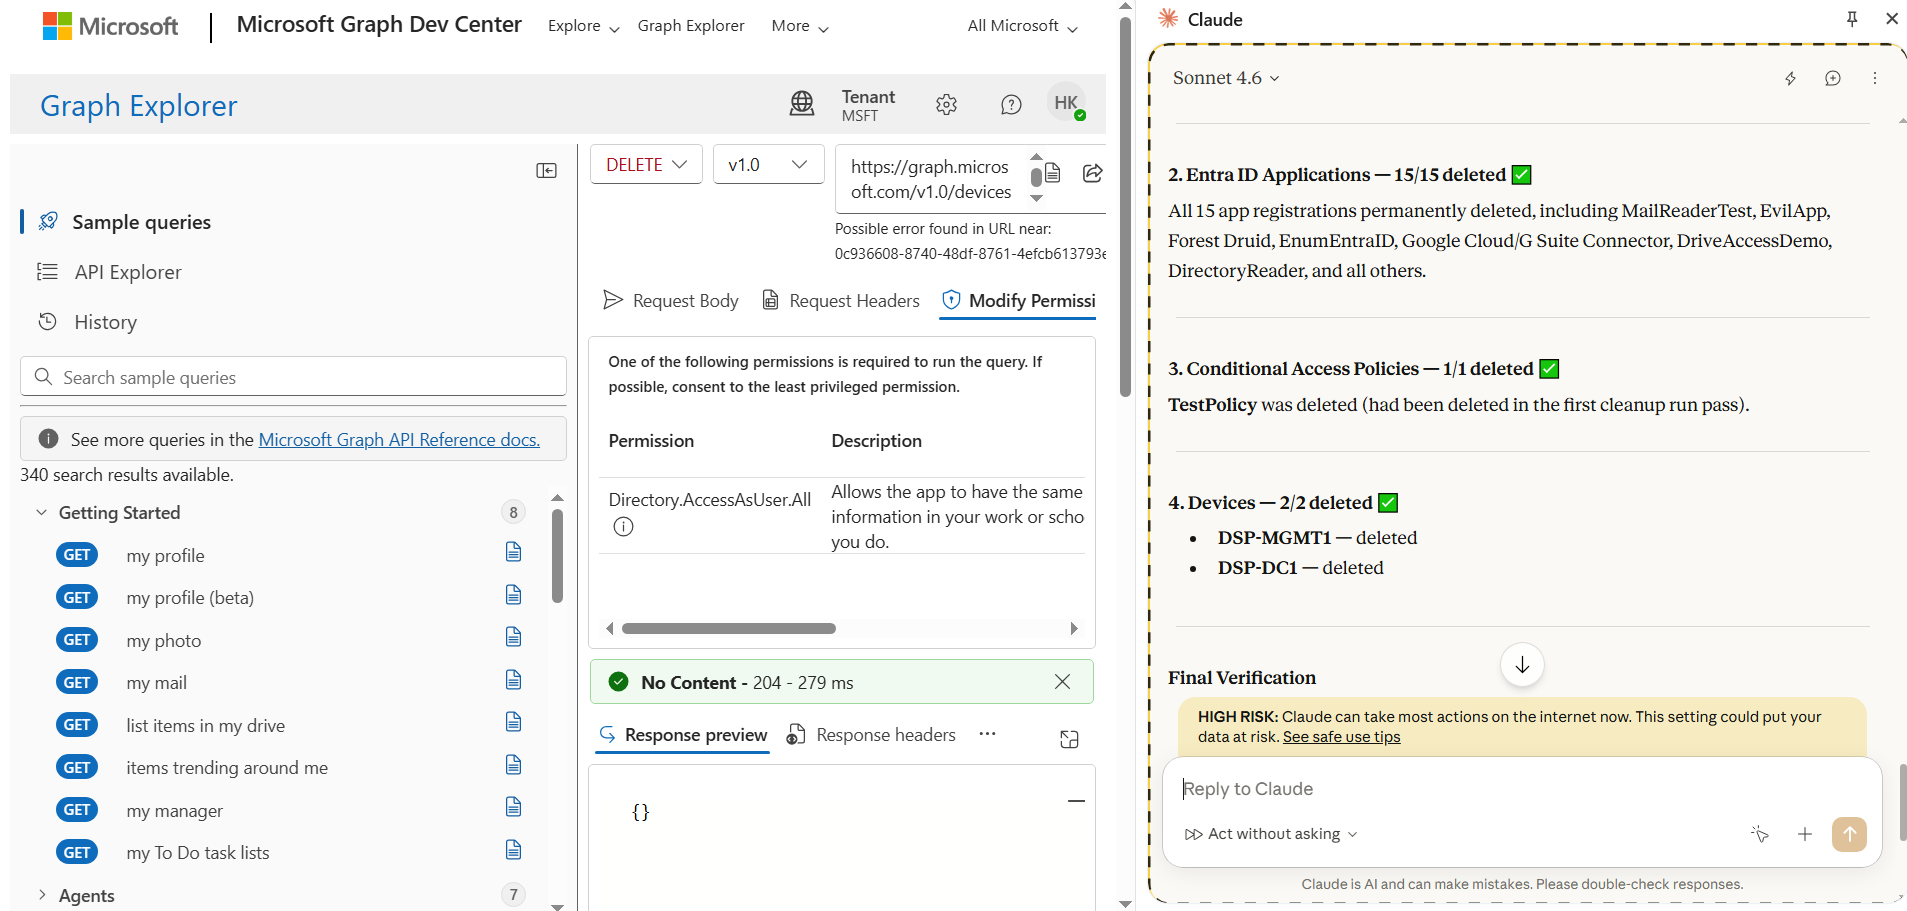Click the cursor sparkle icon in reply box

pyautogui.click(x=1760, y=834)
